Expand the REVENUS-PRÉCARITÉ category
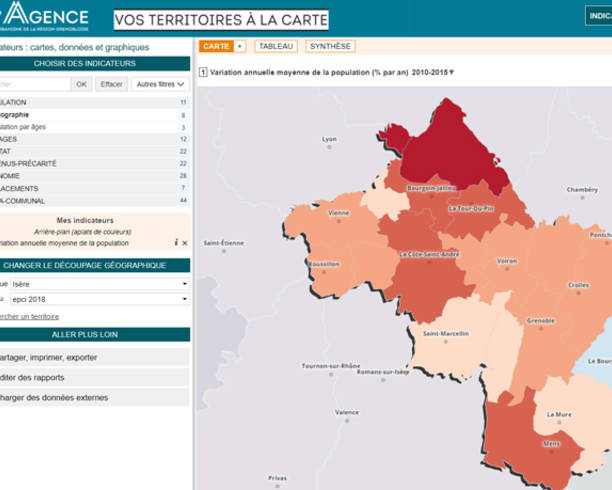The width and height of the screenshot is (612, 490). [95, 164]
